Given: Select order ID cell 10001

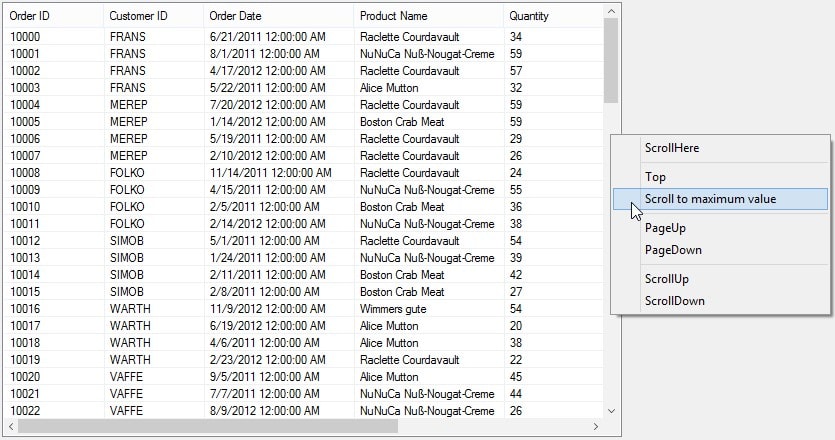Looking at the screenshot, I should point(54,54).
